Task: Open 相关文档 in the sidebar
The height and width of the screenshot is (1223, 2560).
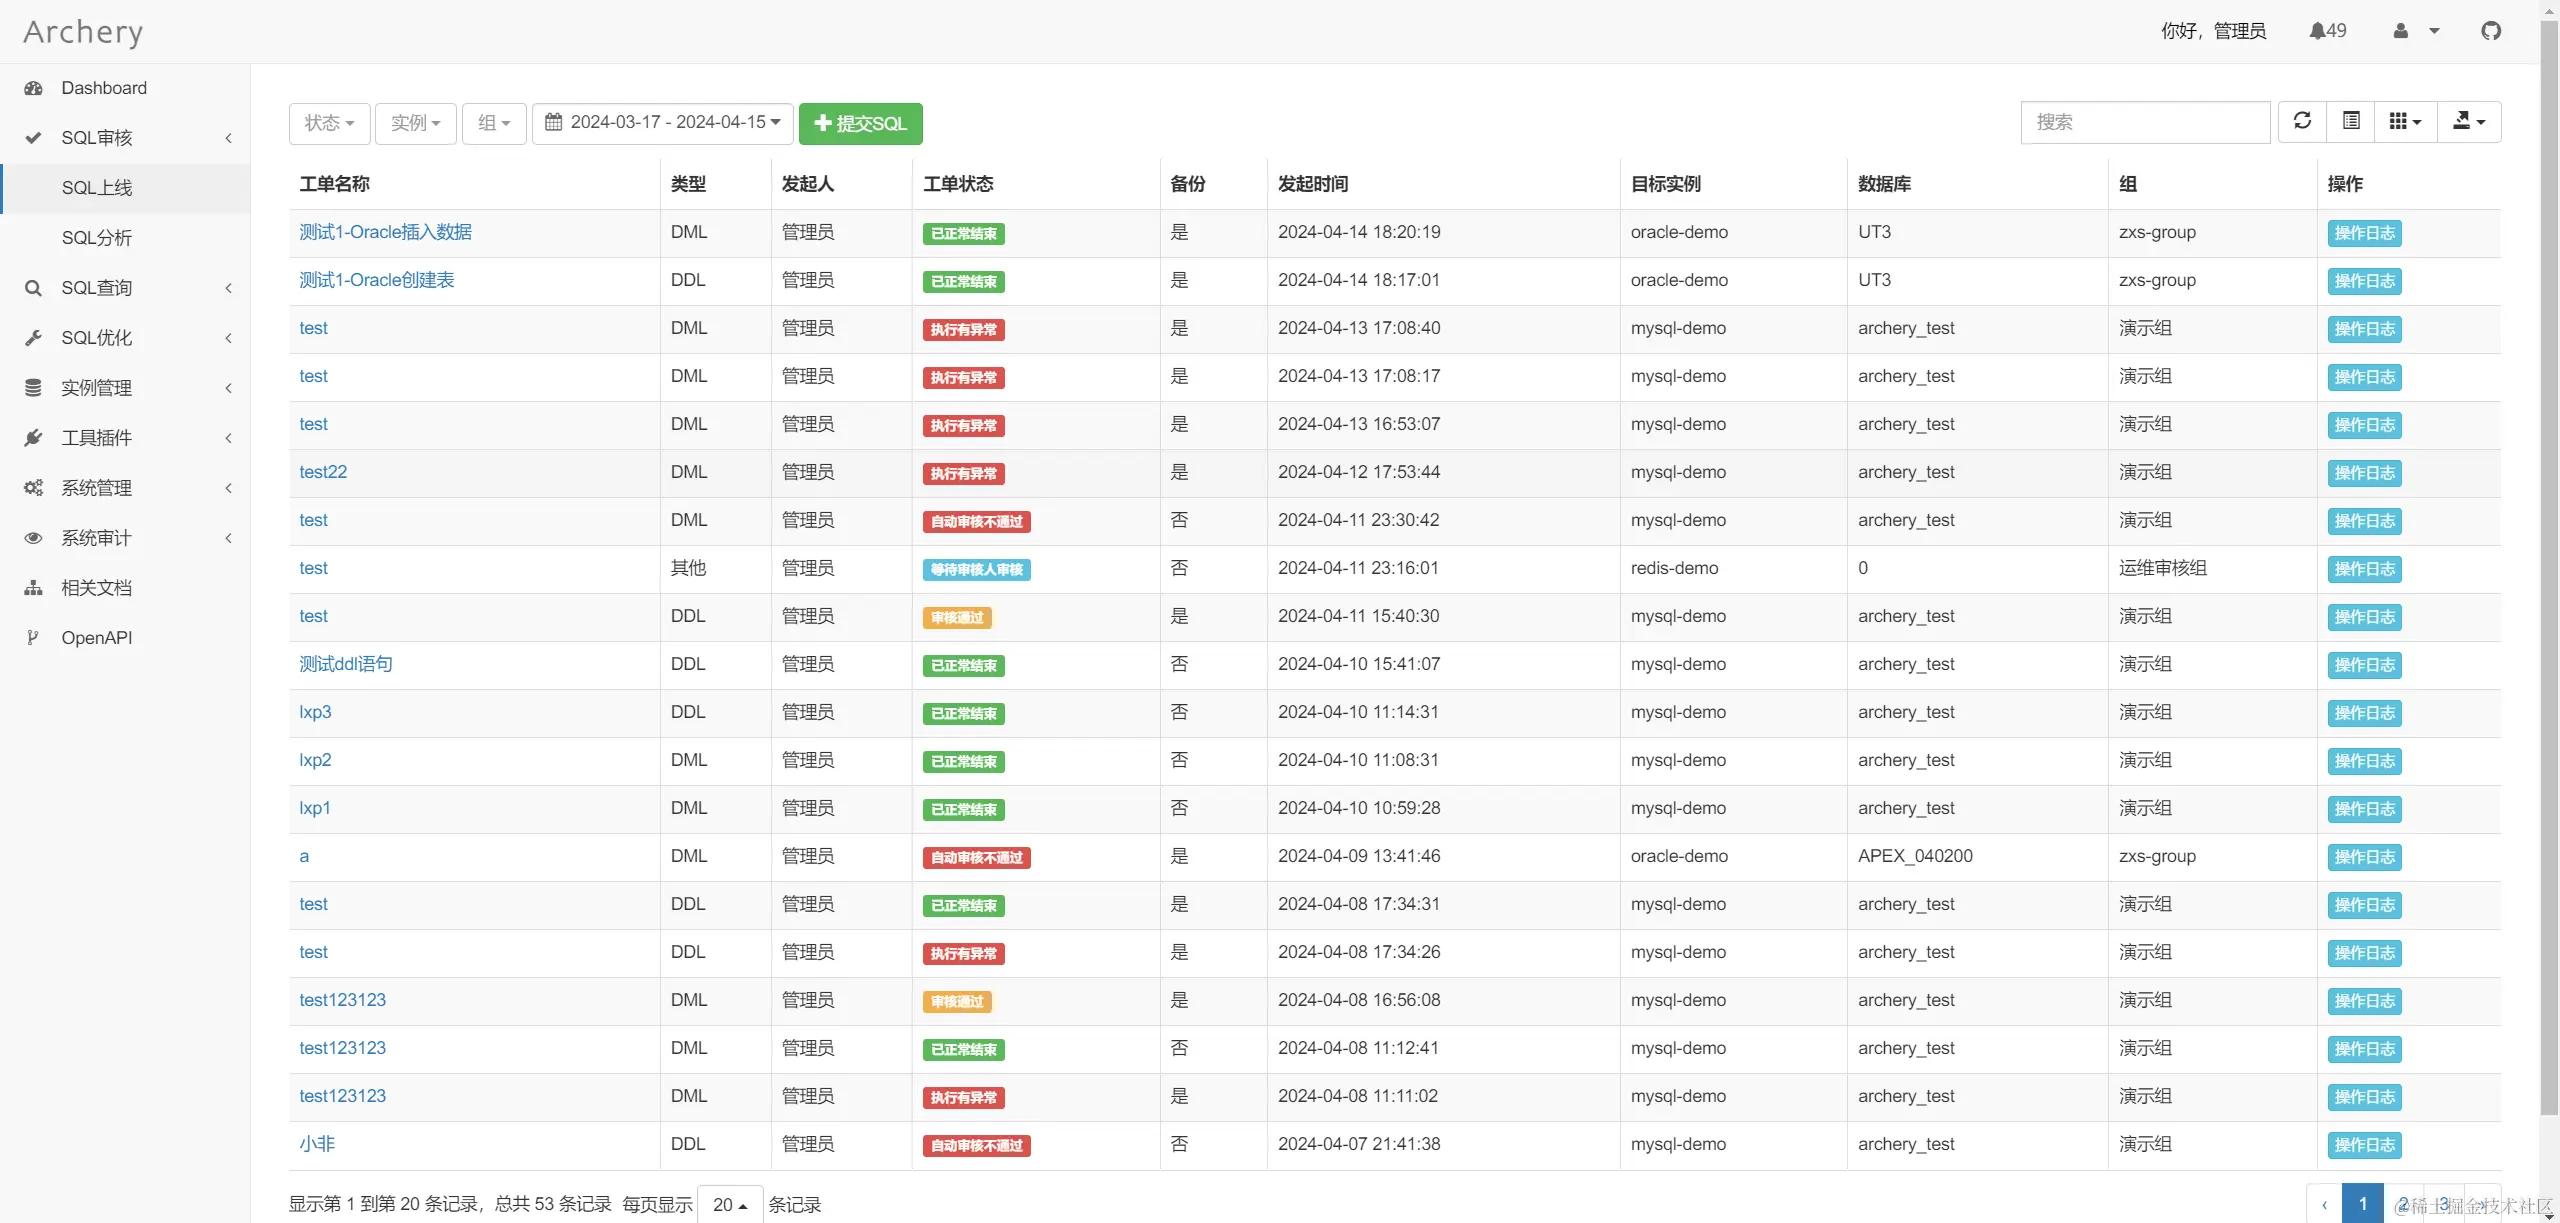Action: pos(96,588)
